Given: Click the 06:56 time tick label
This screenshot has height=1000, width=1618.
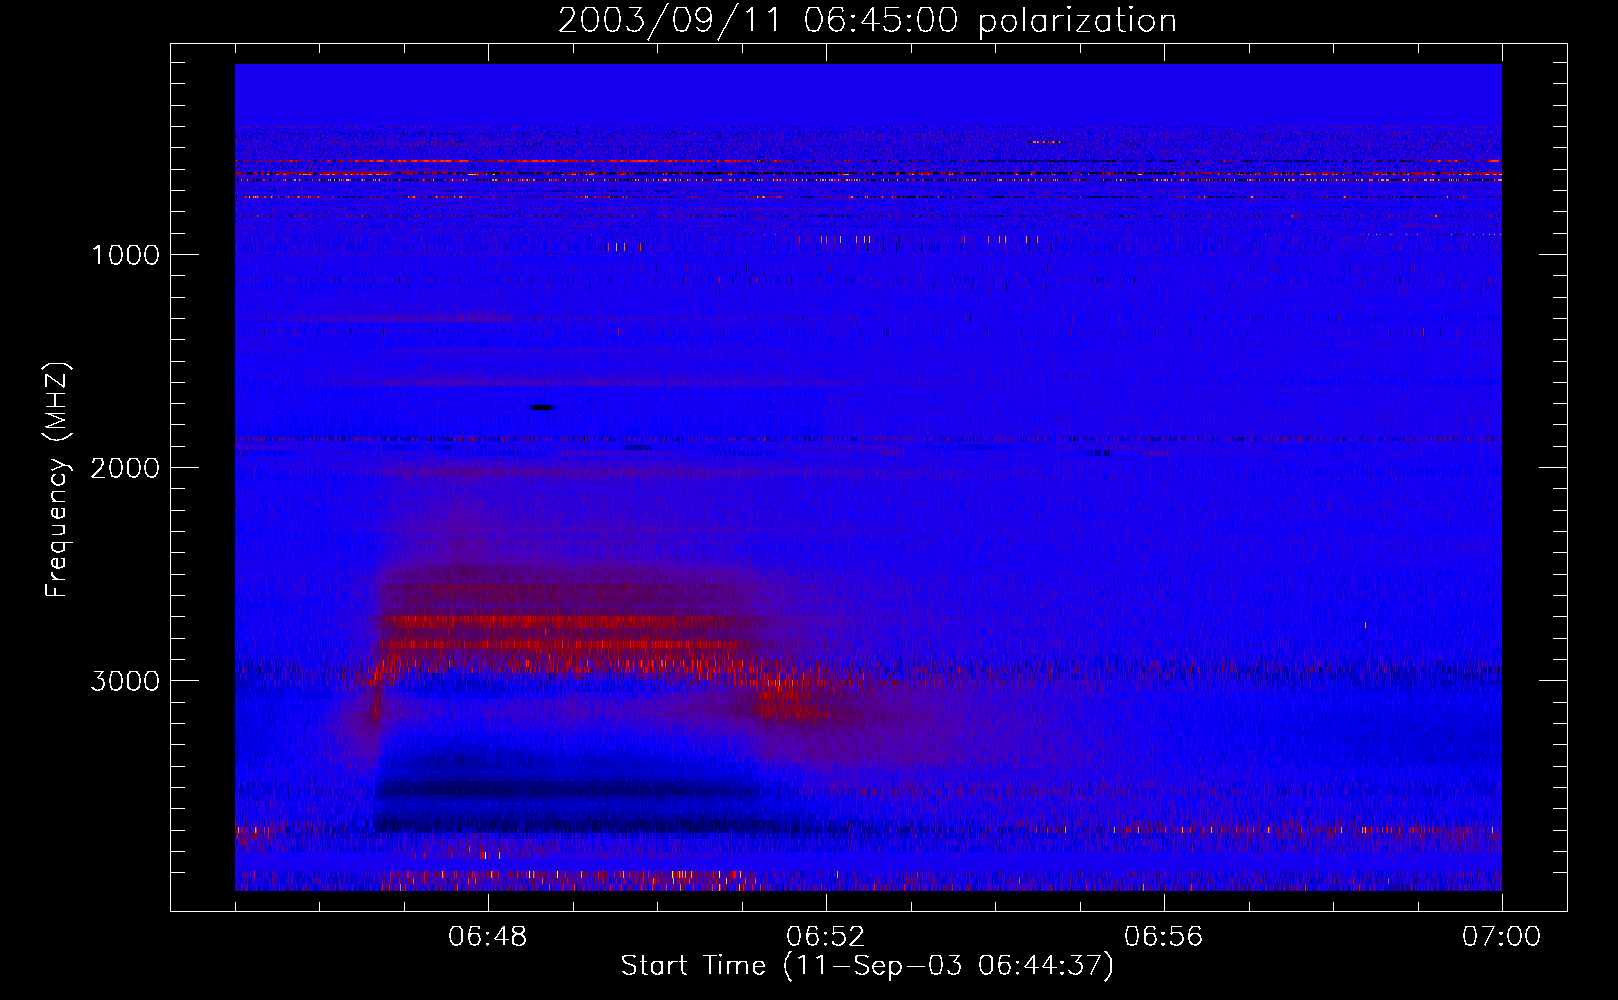Looking at the screenshot, I should pos(1164,937).
